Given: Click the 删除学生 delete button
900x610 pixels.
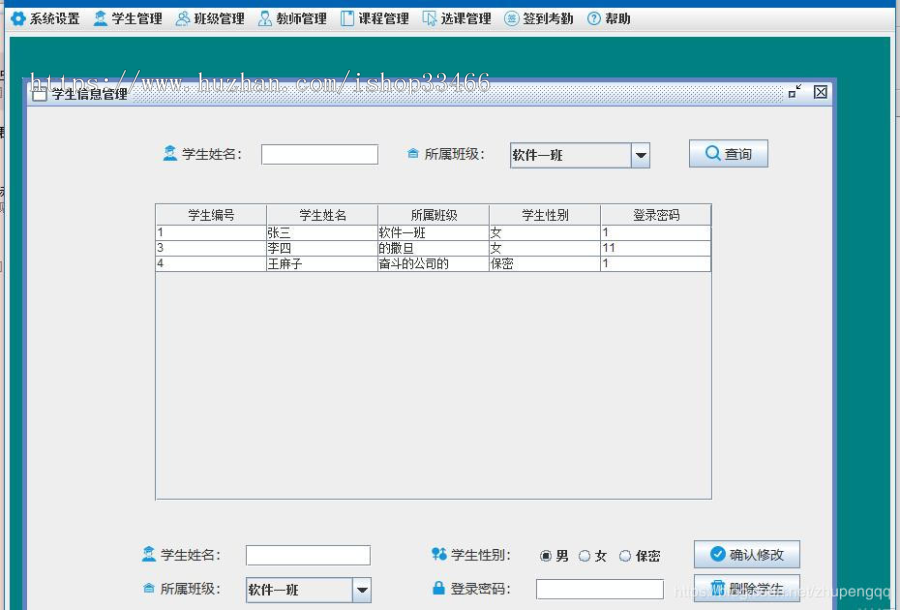Looking at the screenshot, I should click(747, 589).
